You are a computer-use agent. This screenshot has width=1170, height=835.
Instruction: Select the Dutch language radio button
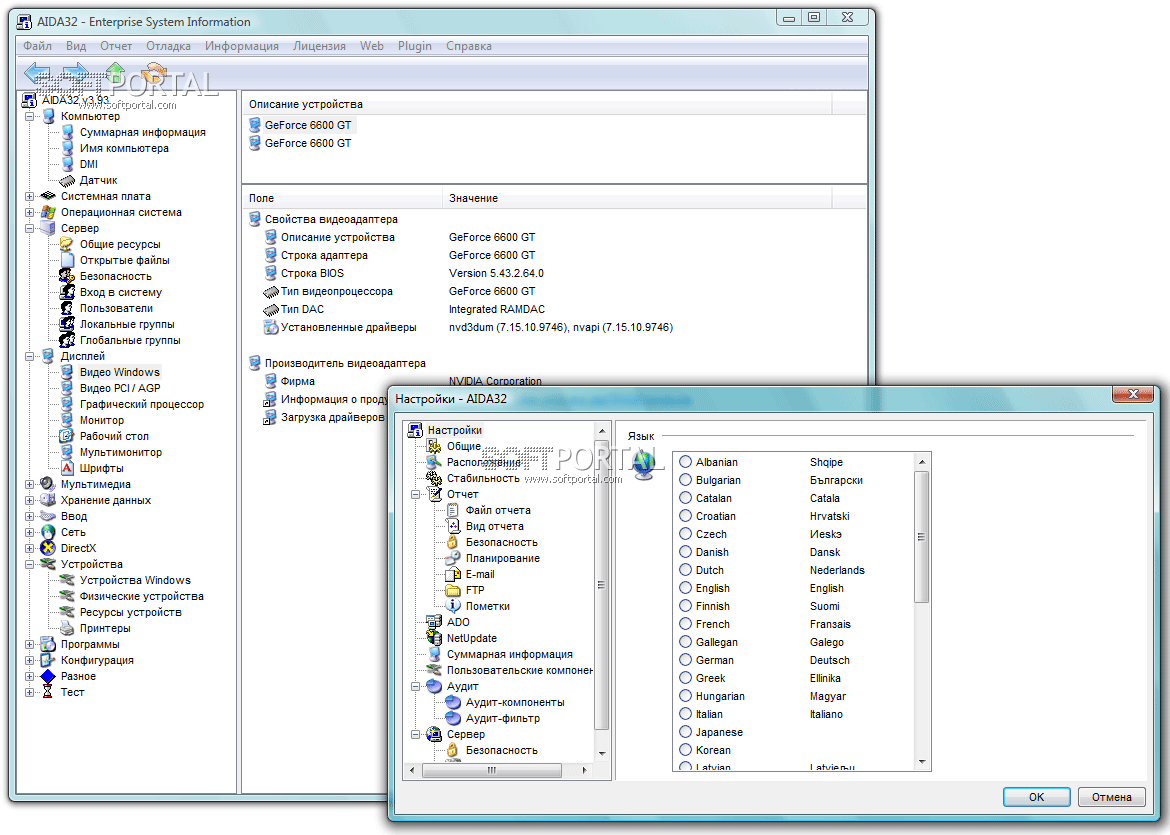(x=686, y=569)
